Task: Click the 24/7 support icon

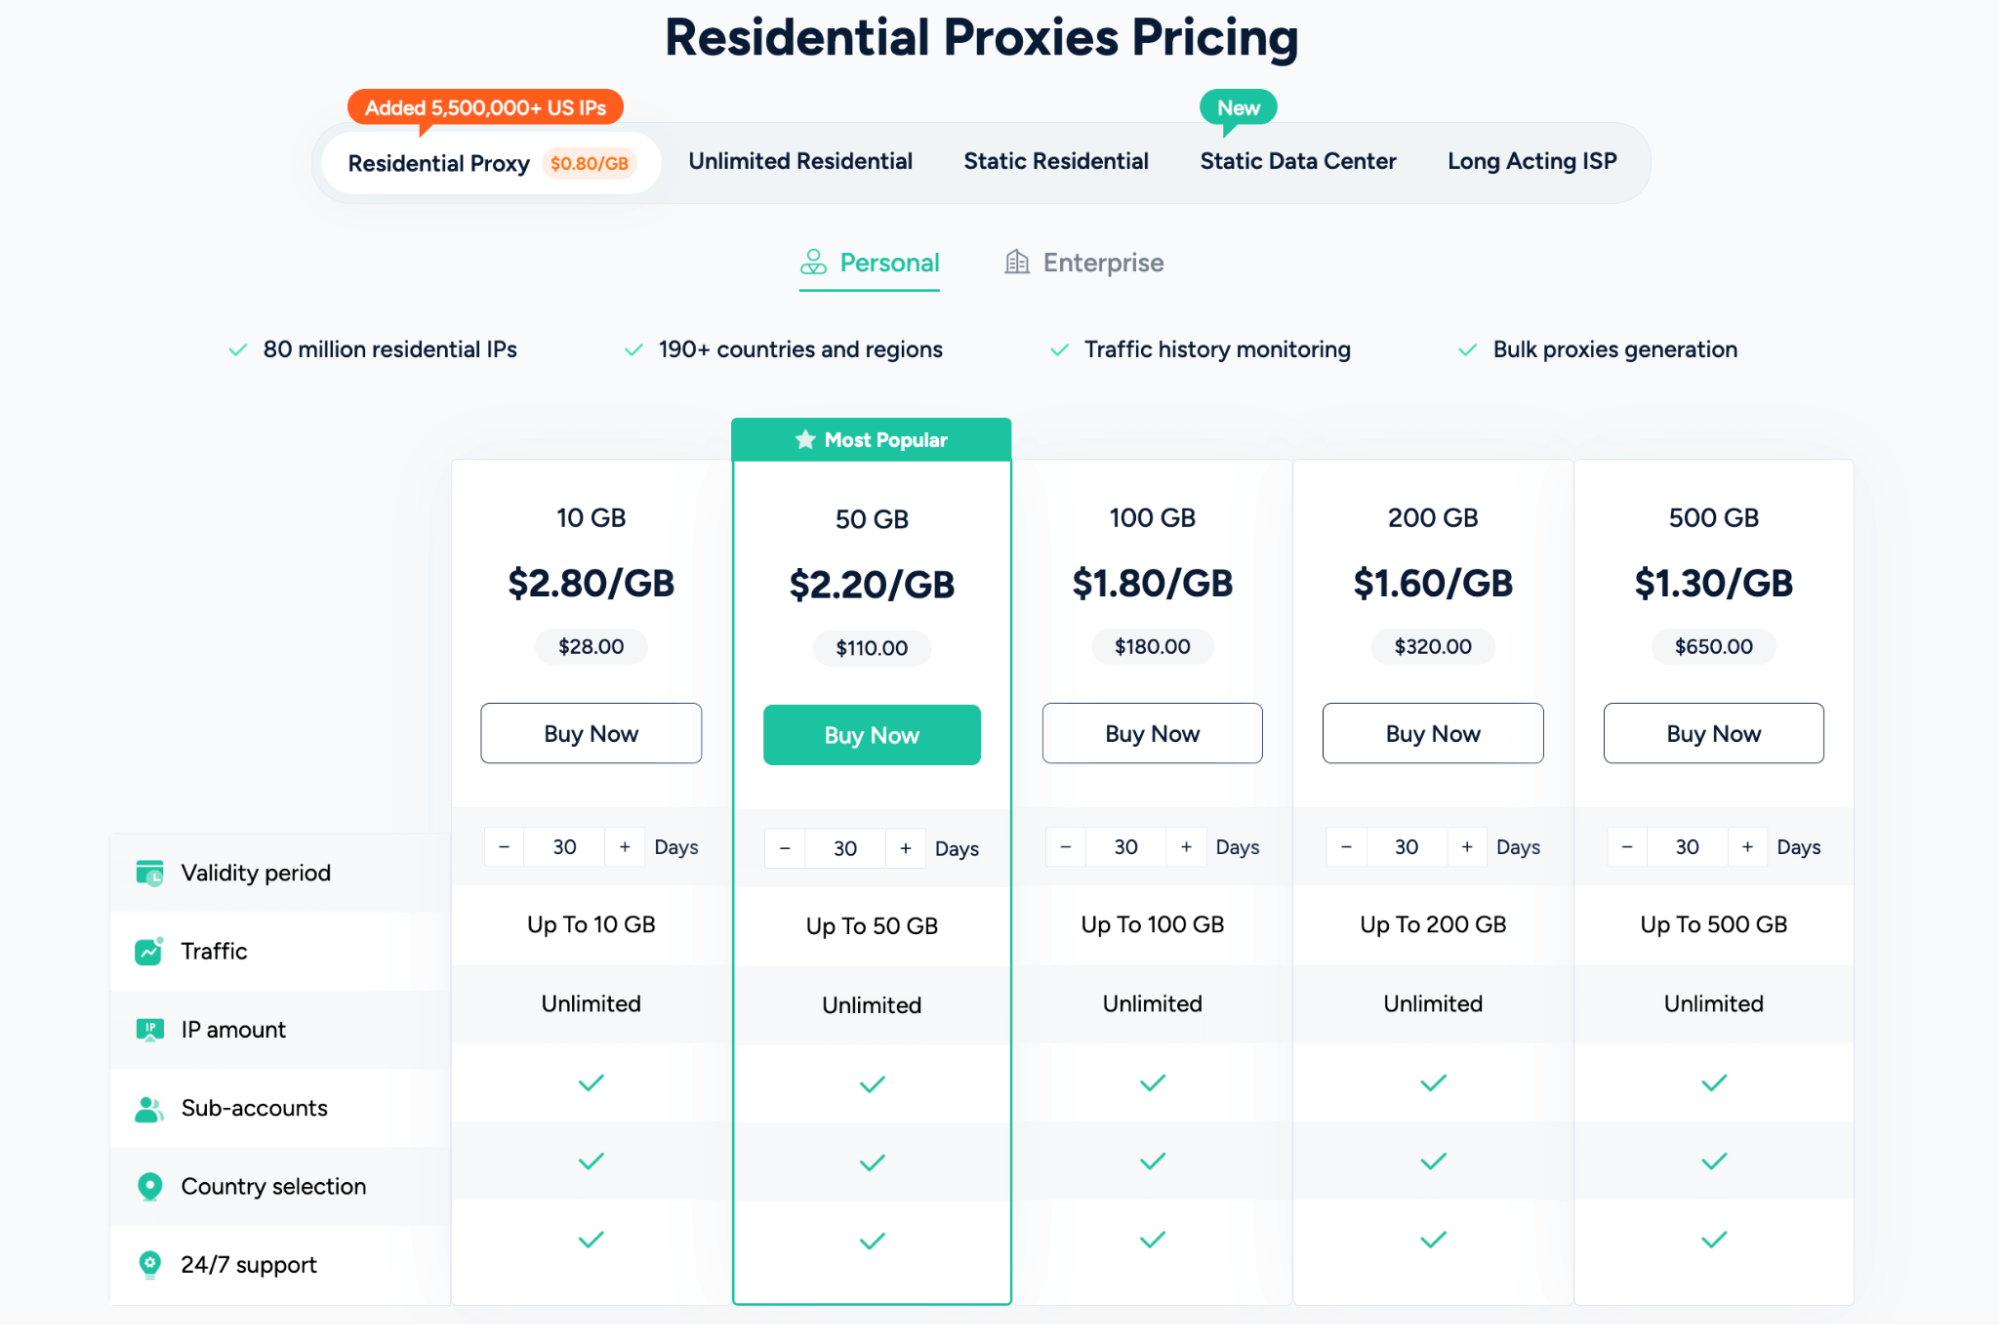Action: (149, 1264)
